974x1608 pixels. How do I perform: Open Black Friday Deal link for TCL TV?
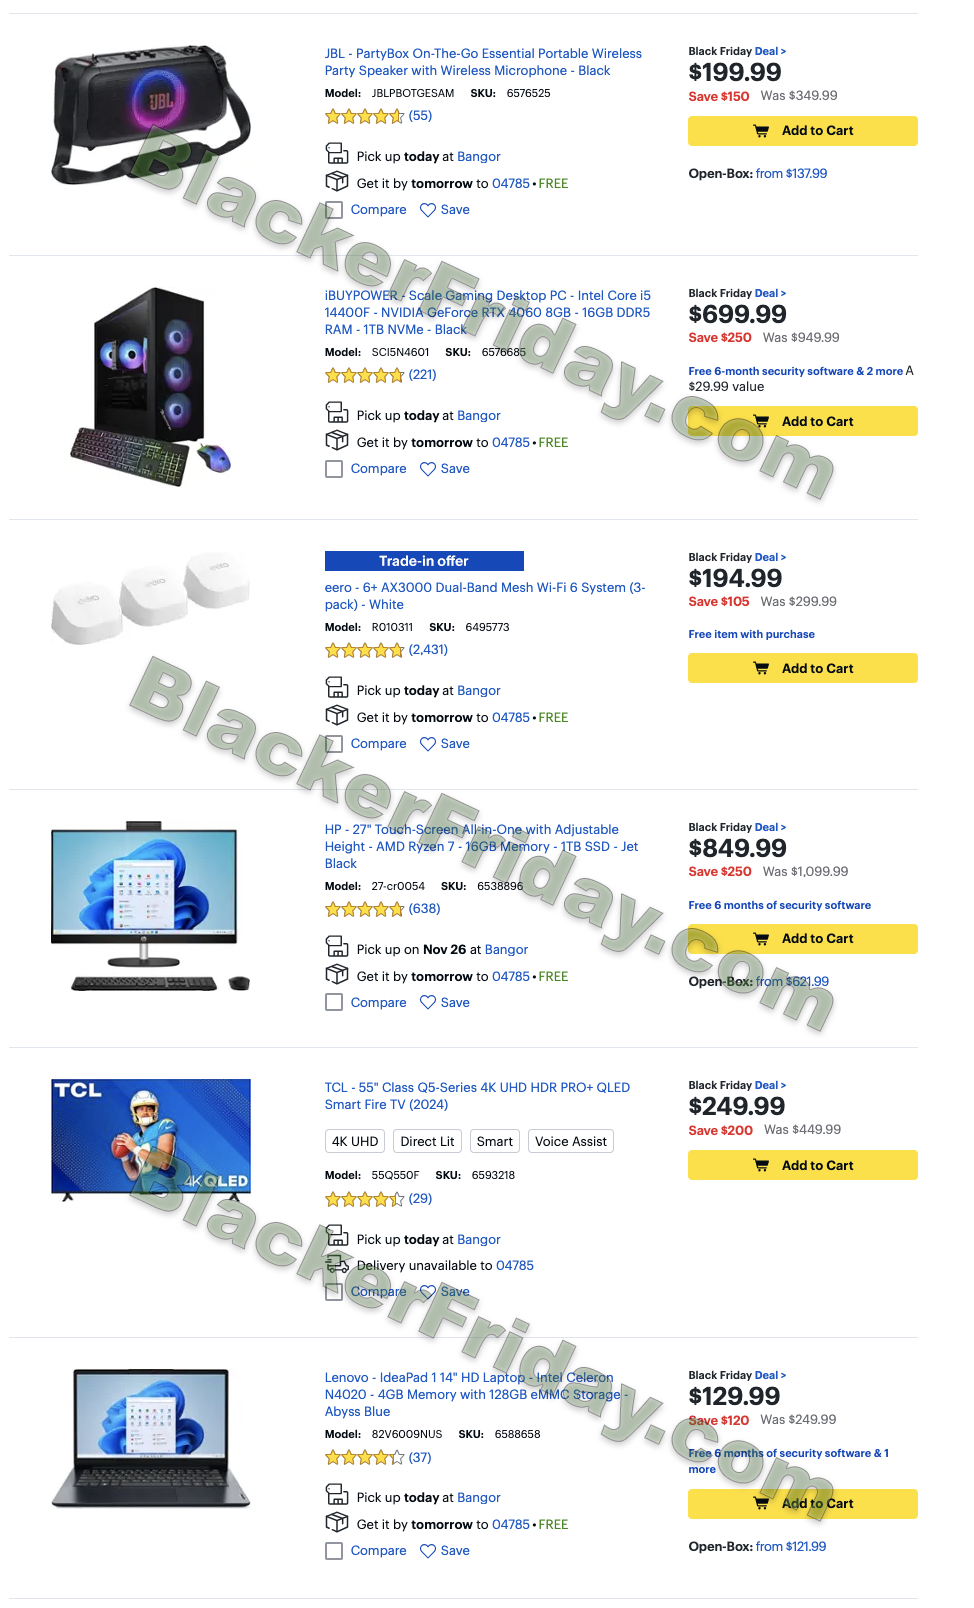770,1085
